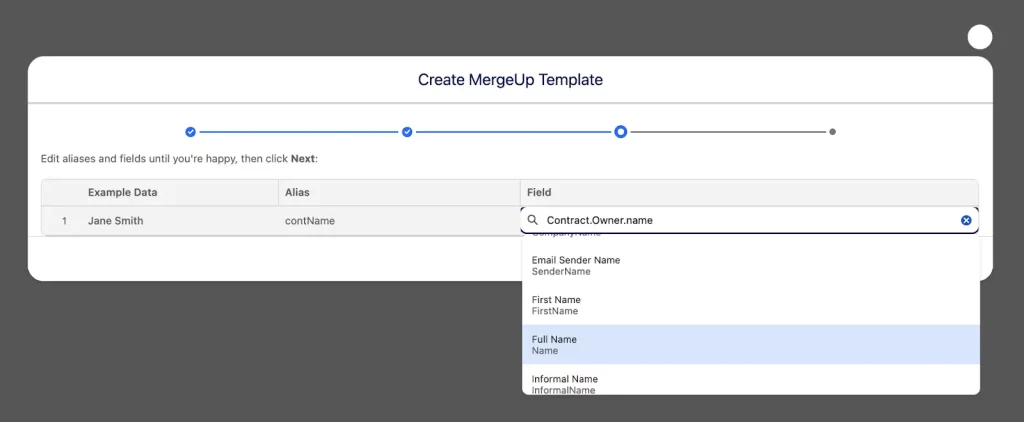
Task: Go to the first completed step checkmark
Action: tap(190, 132)
